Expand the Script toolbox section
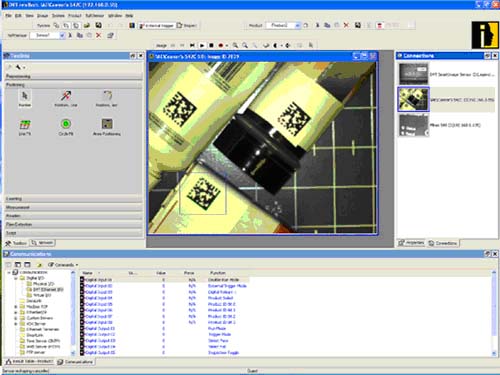This screenshot has width=500, height=375. (74, 233)
